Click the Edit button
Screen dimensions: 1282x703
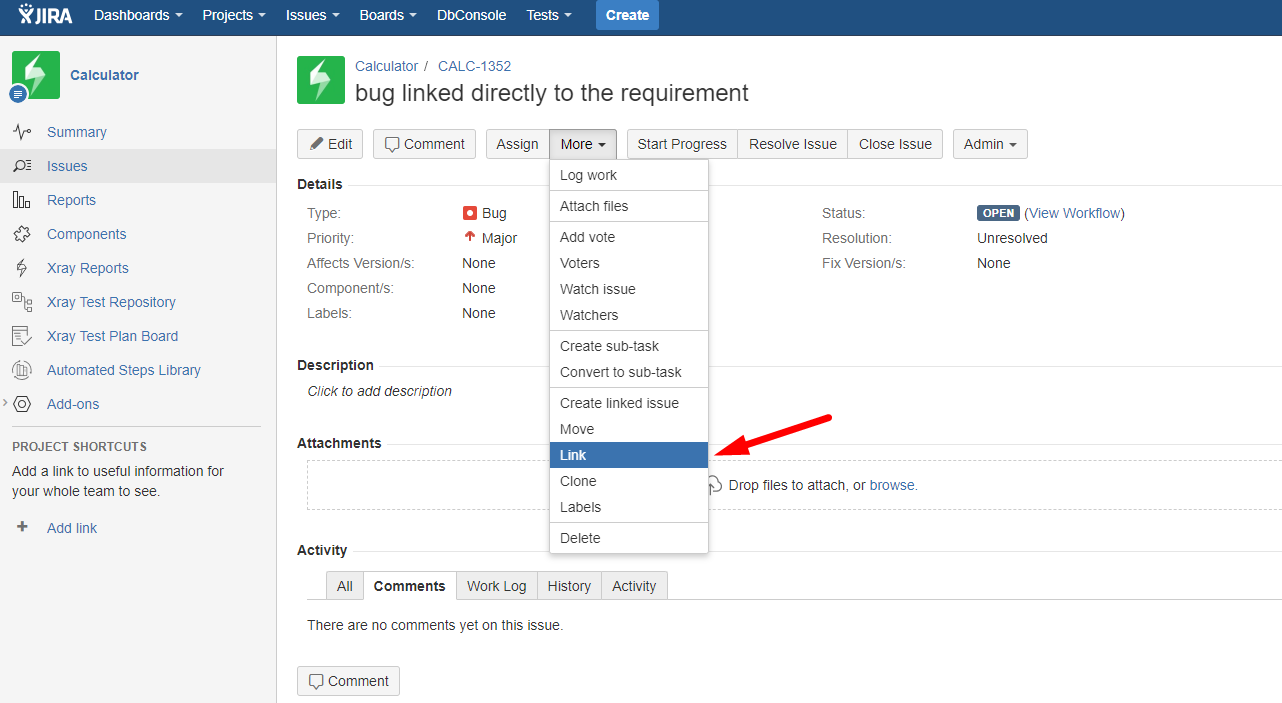coord(330,144)
